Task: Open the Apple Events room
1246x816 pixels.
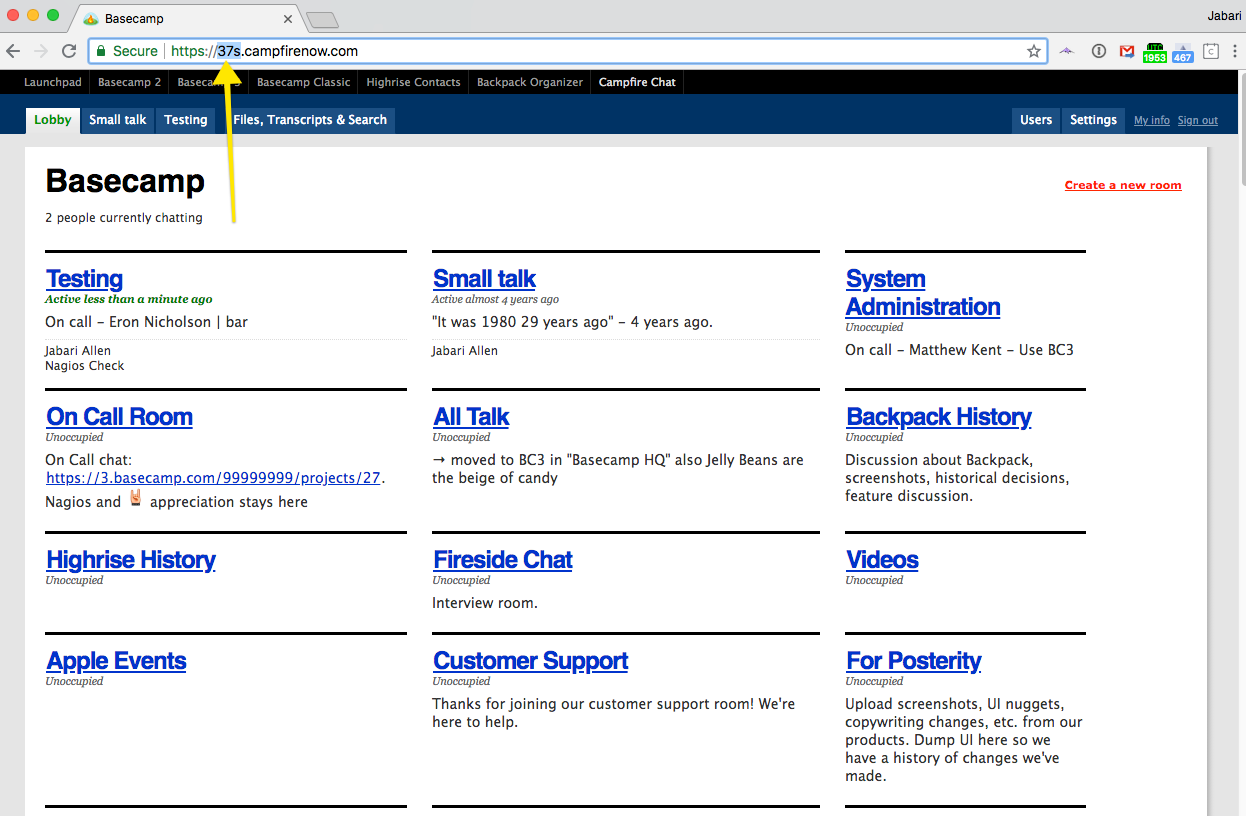Action: click(116, 661)
